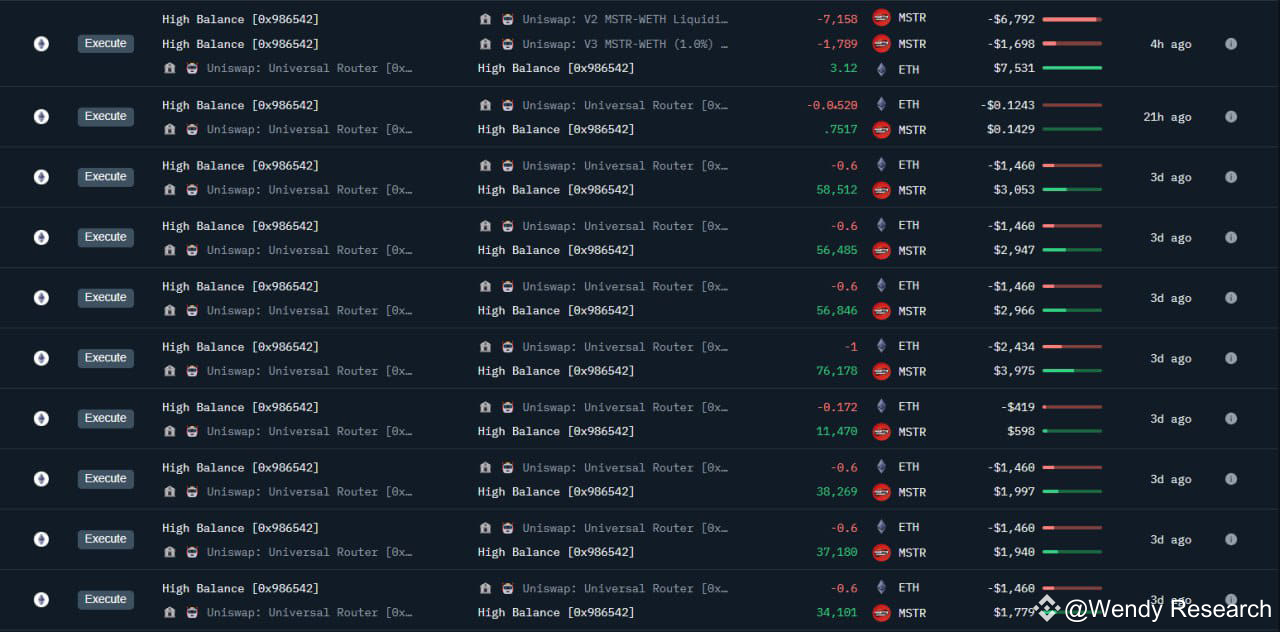1280x632 pixels.
Task: Click the ETH token icon beside the 3.12 value
Action: tap(880, 68)
